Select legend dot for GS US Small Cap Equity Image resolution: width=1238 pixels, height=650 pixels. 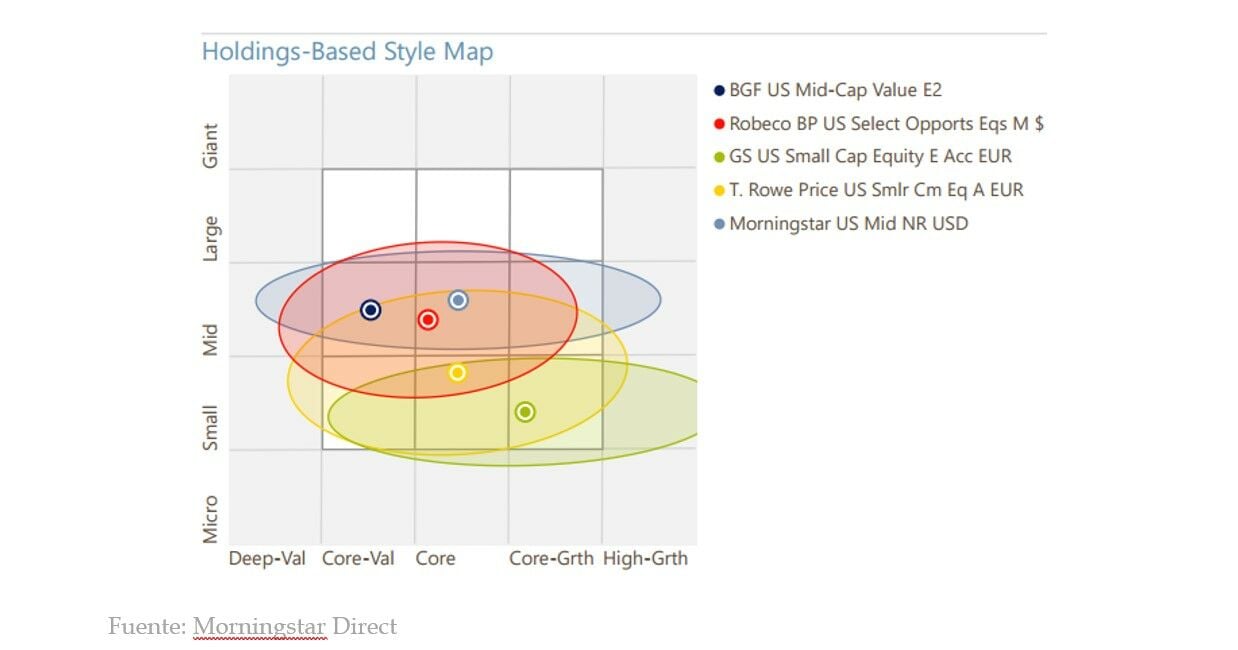(x=719, y=157)
